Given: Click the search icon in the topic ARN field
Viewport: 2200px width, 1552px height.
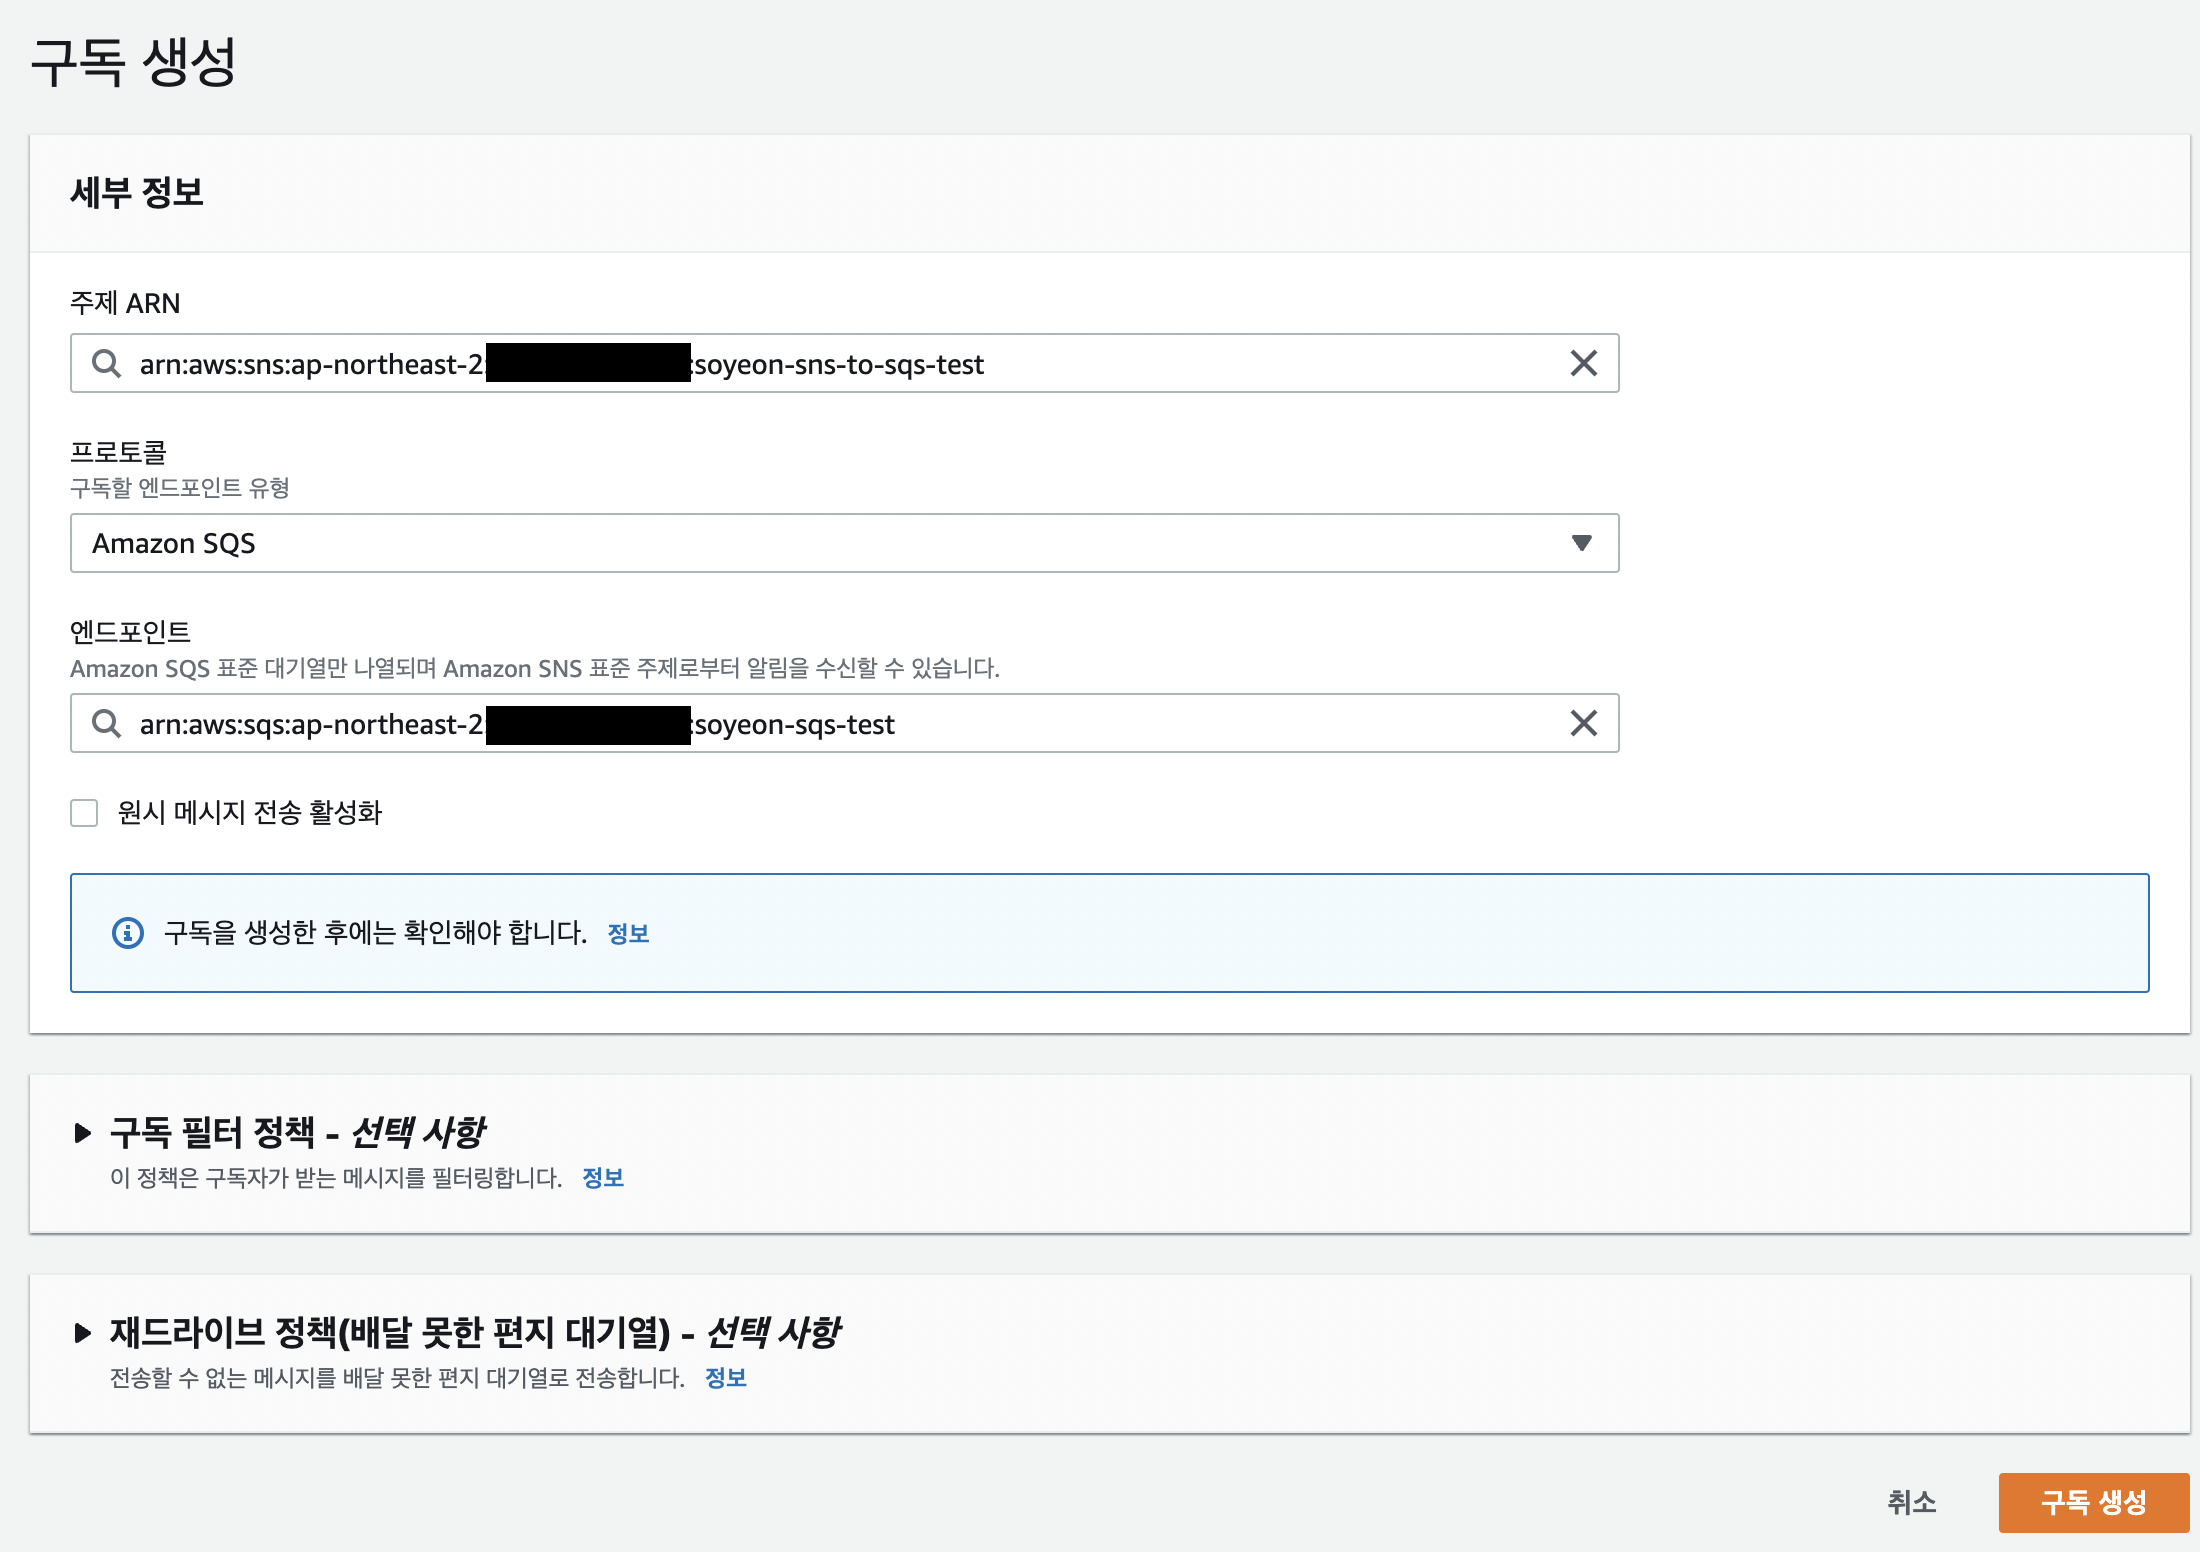Looking at the screenshot, I should coord(106,363).
